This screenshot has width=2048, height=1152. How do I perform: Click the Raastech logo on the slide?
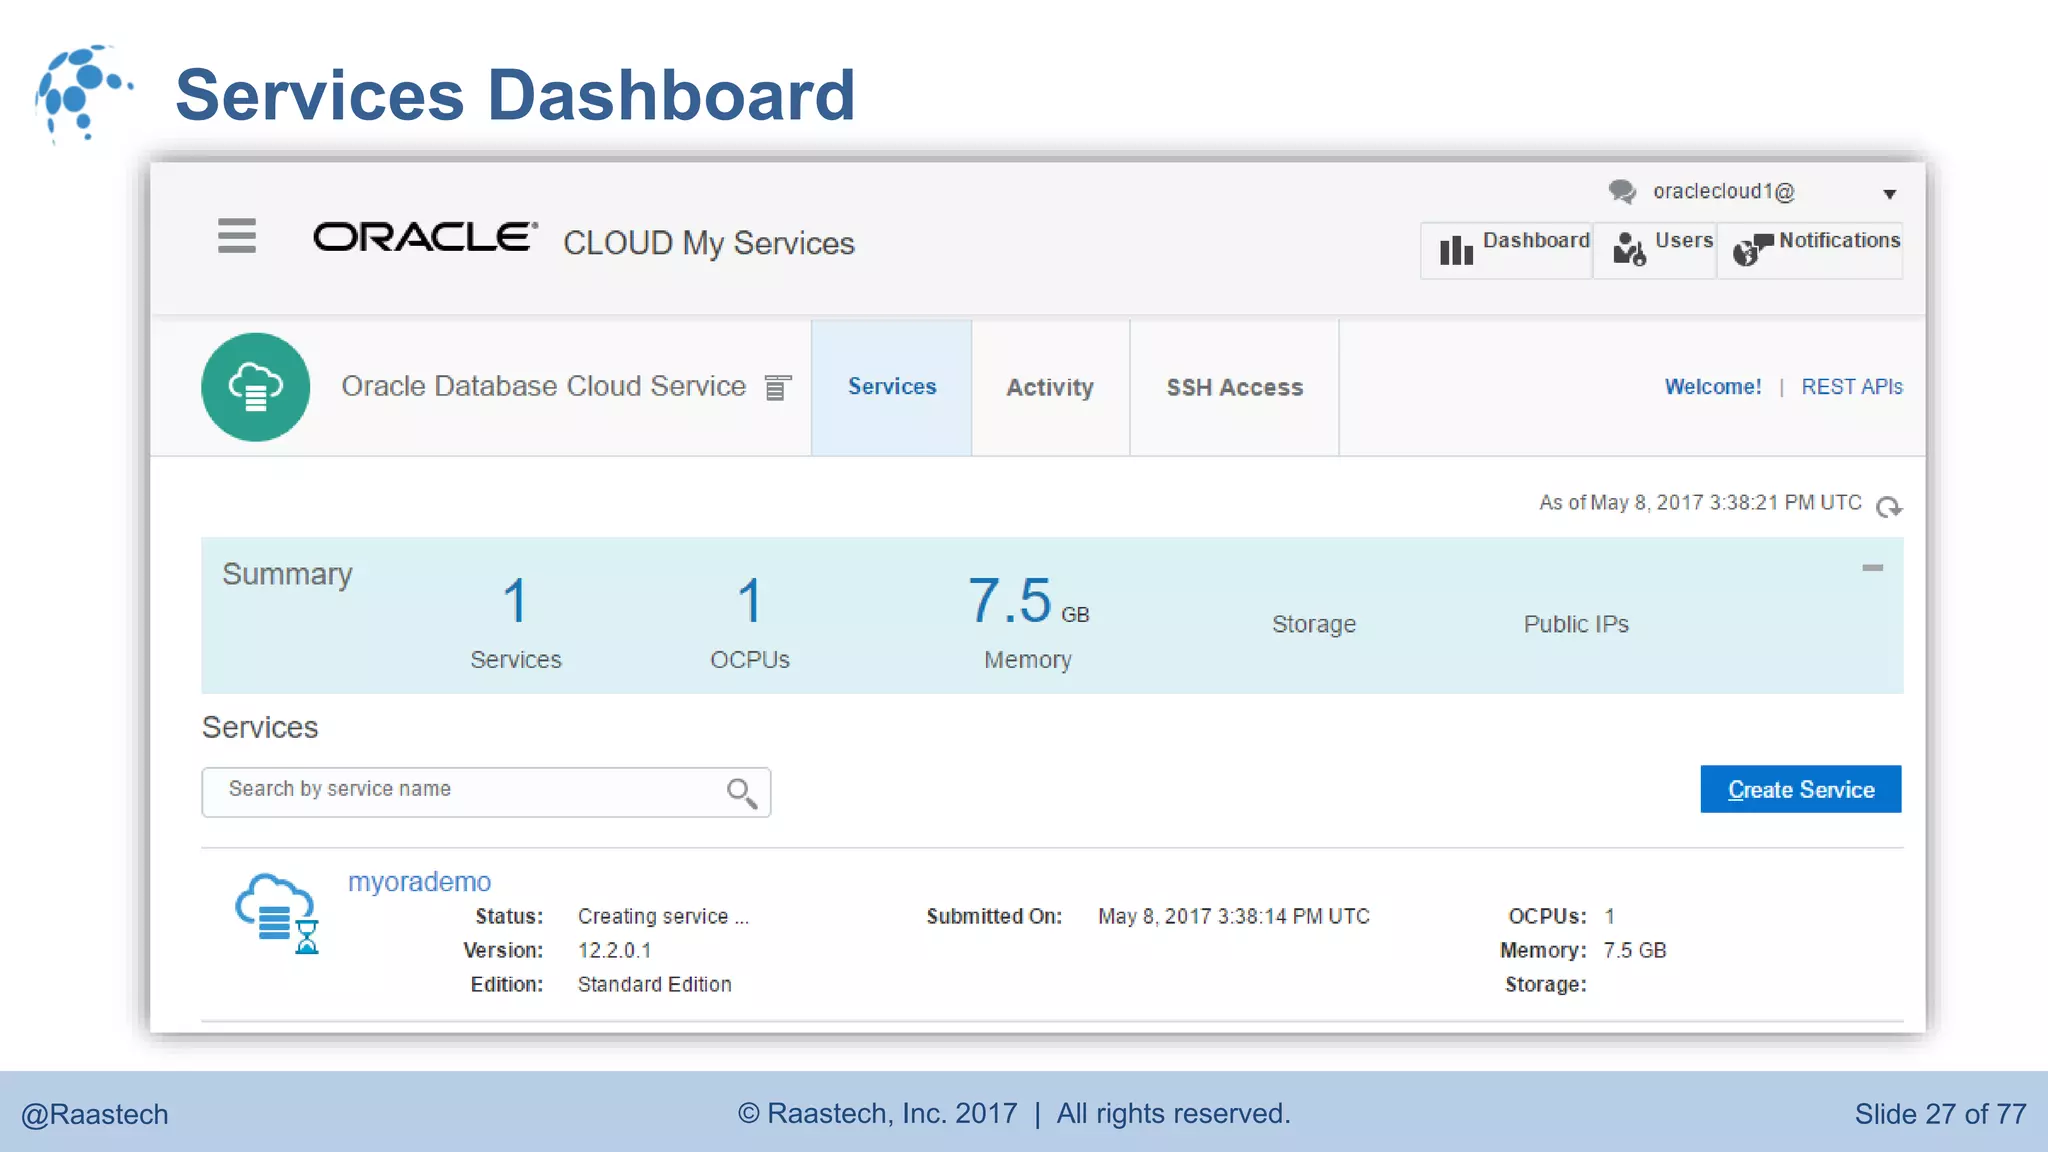click(x=82, y=93)
